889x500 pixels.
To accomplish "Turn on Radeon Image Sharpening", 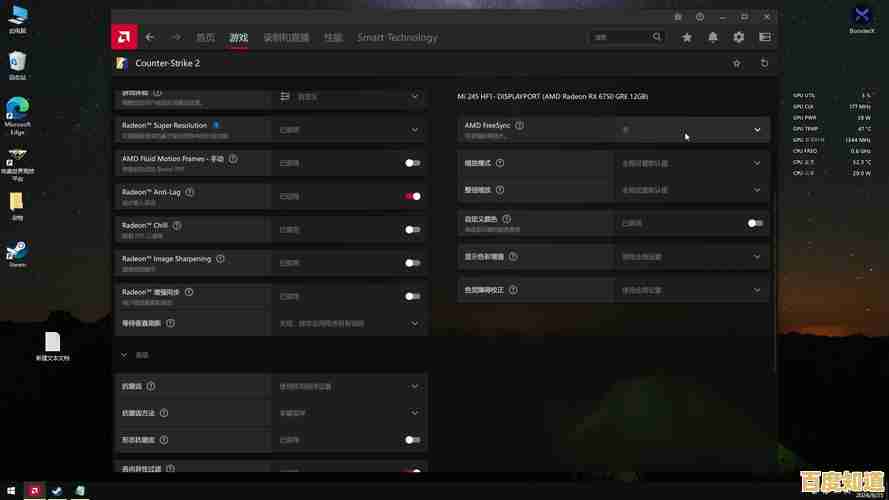I will tap(412, 263).
